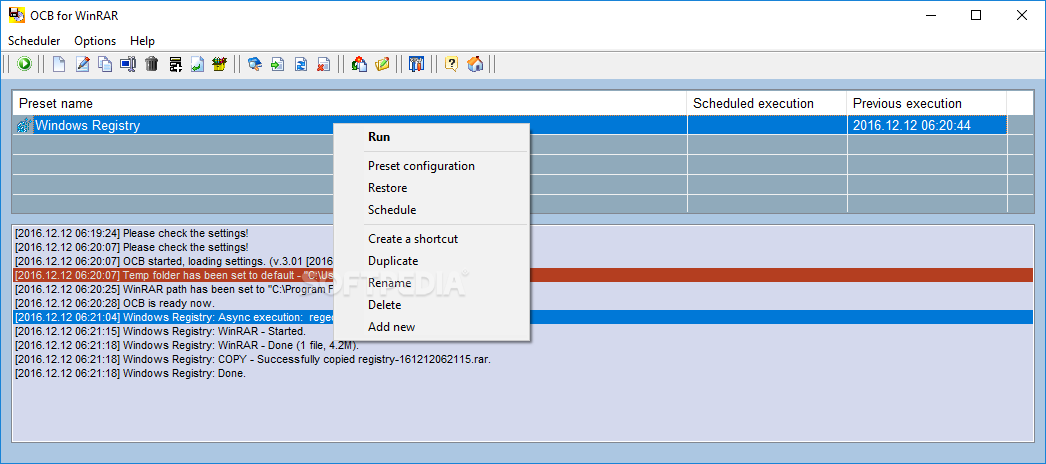Select the red Temp folder default log line
The height and width of the screenshot is (464, 1046).
point(524,275)
